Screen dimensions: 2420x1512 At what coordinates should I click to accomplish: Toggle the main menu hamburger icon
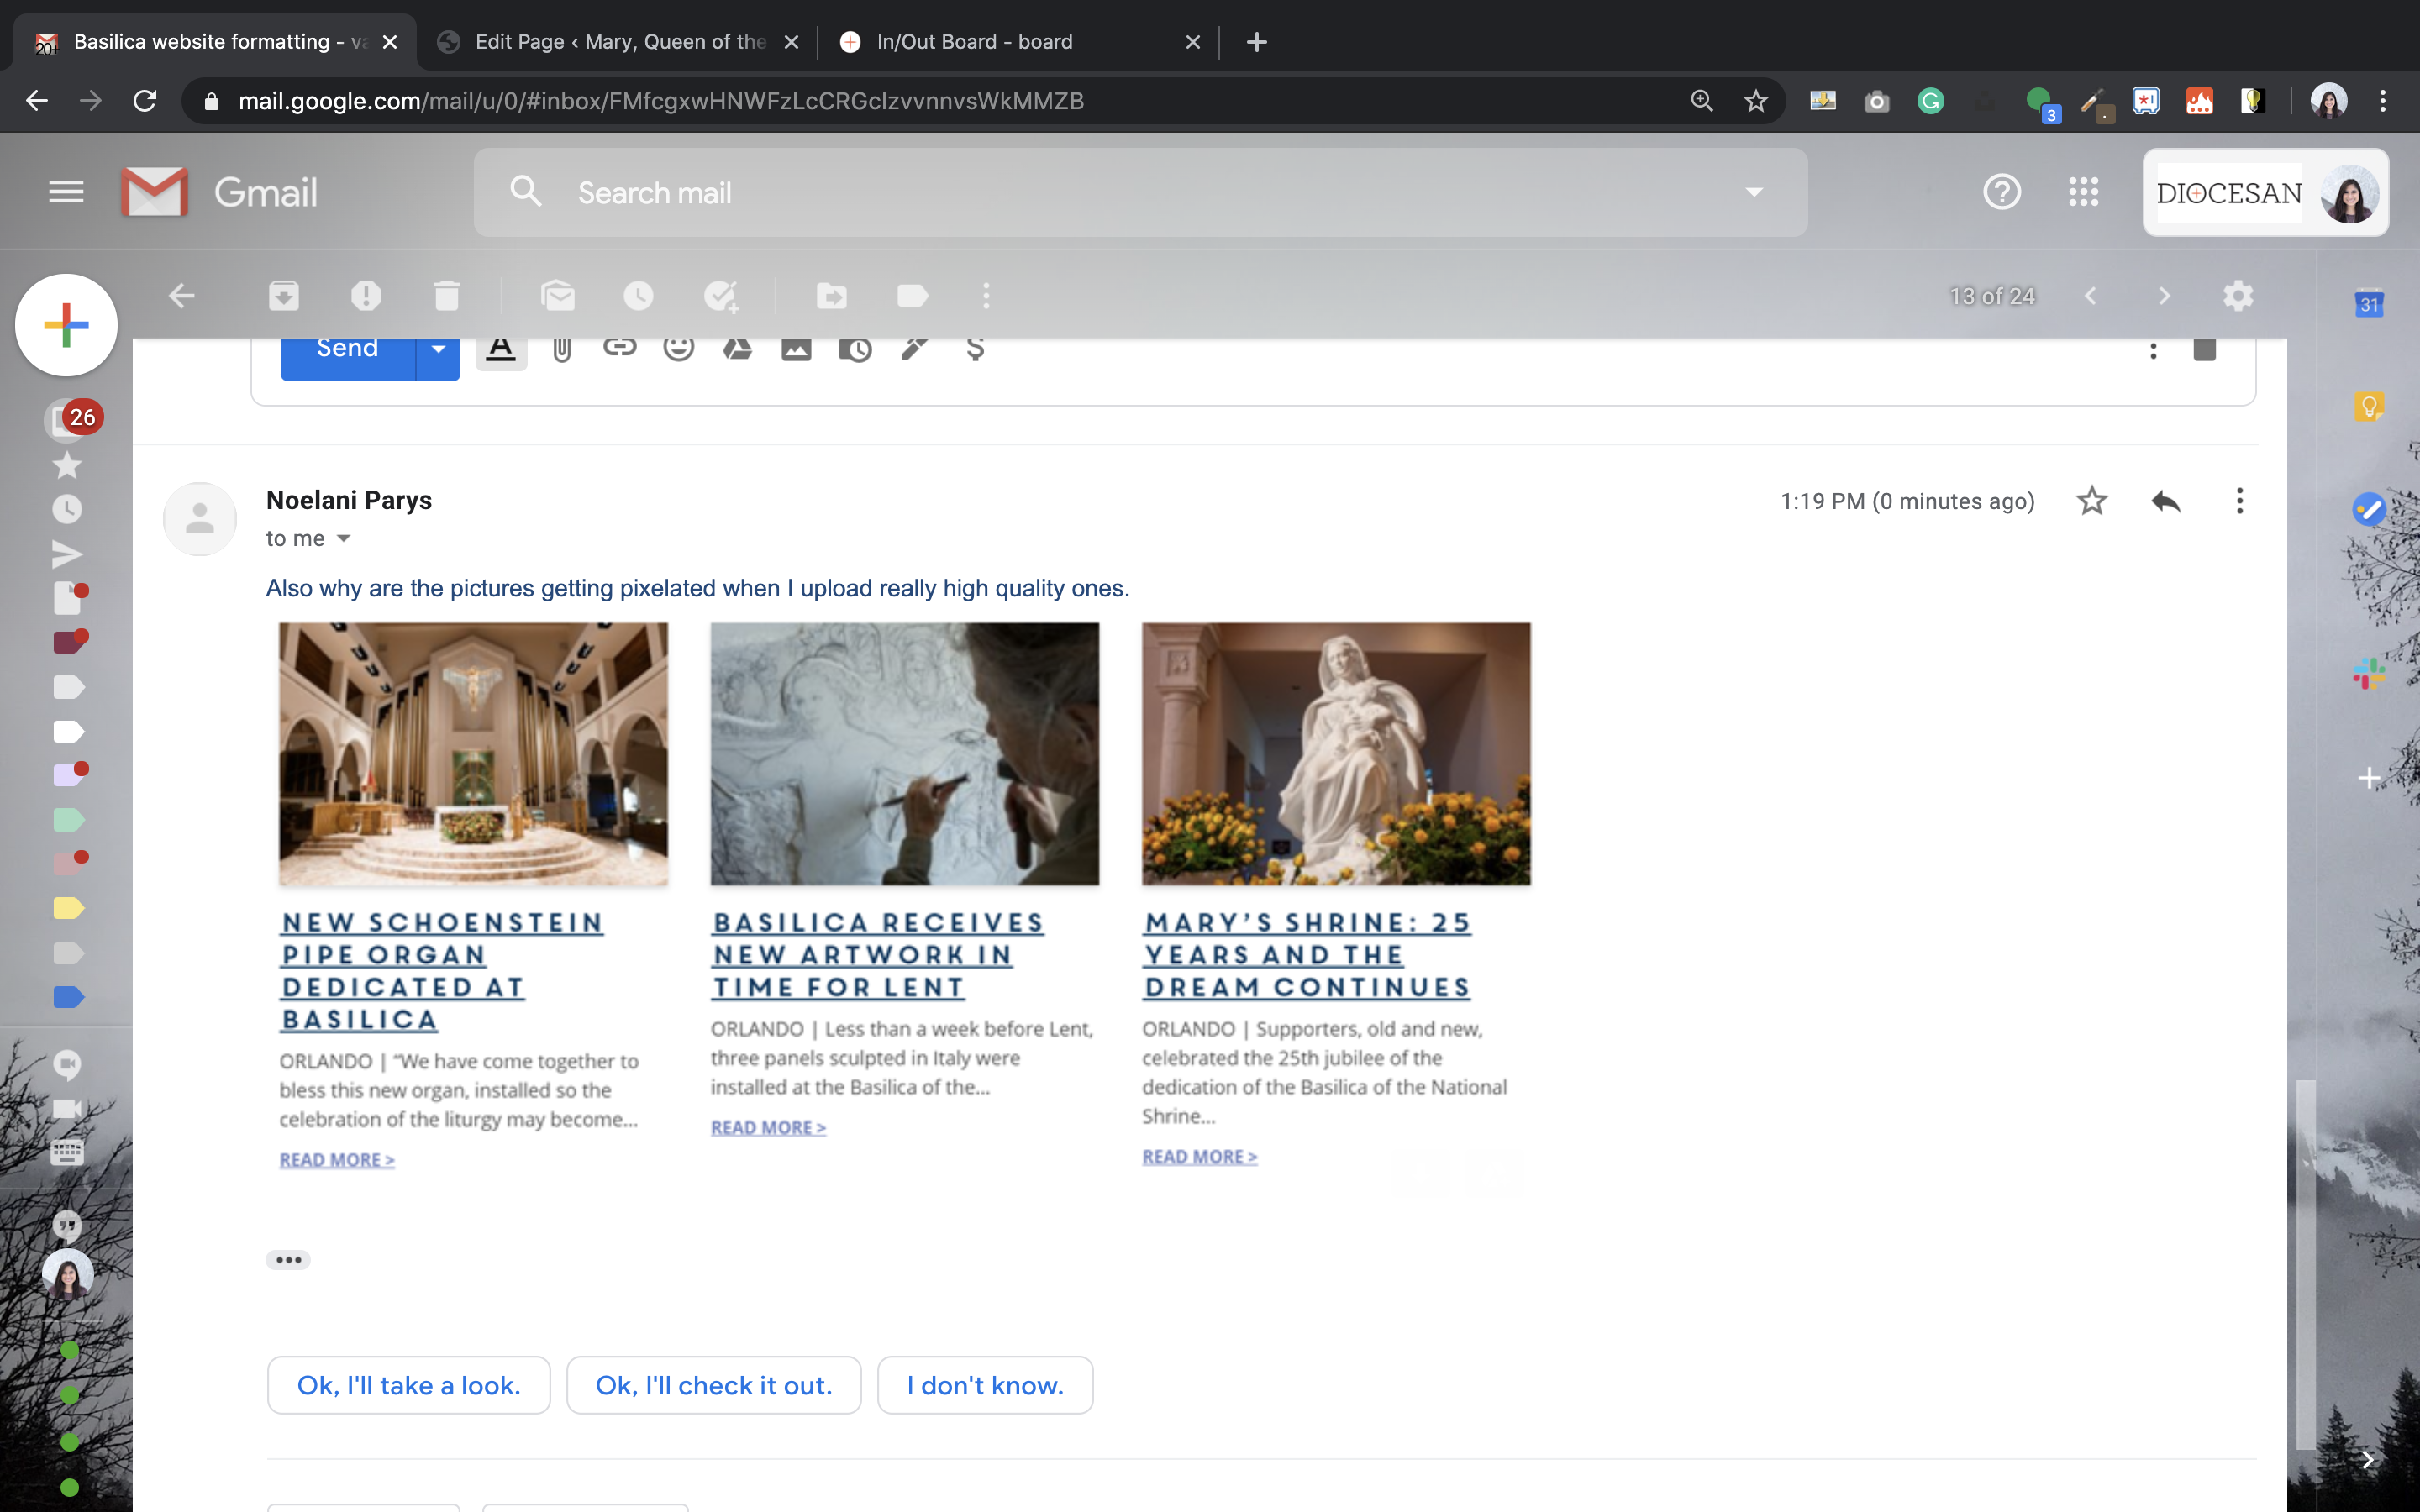(66, 192)
